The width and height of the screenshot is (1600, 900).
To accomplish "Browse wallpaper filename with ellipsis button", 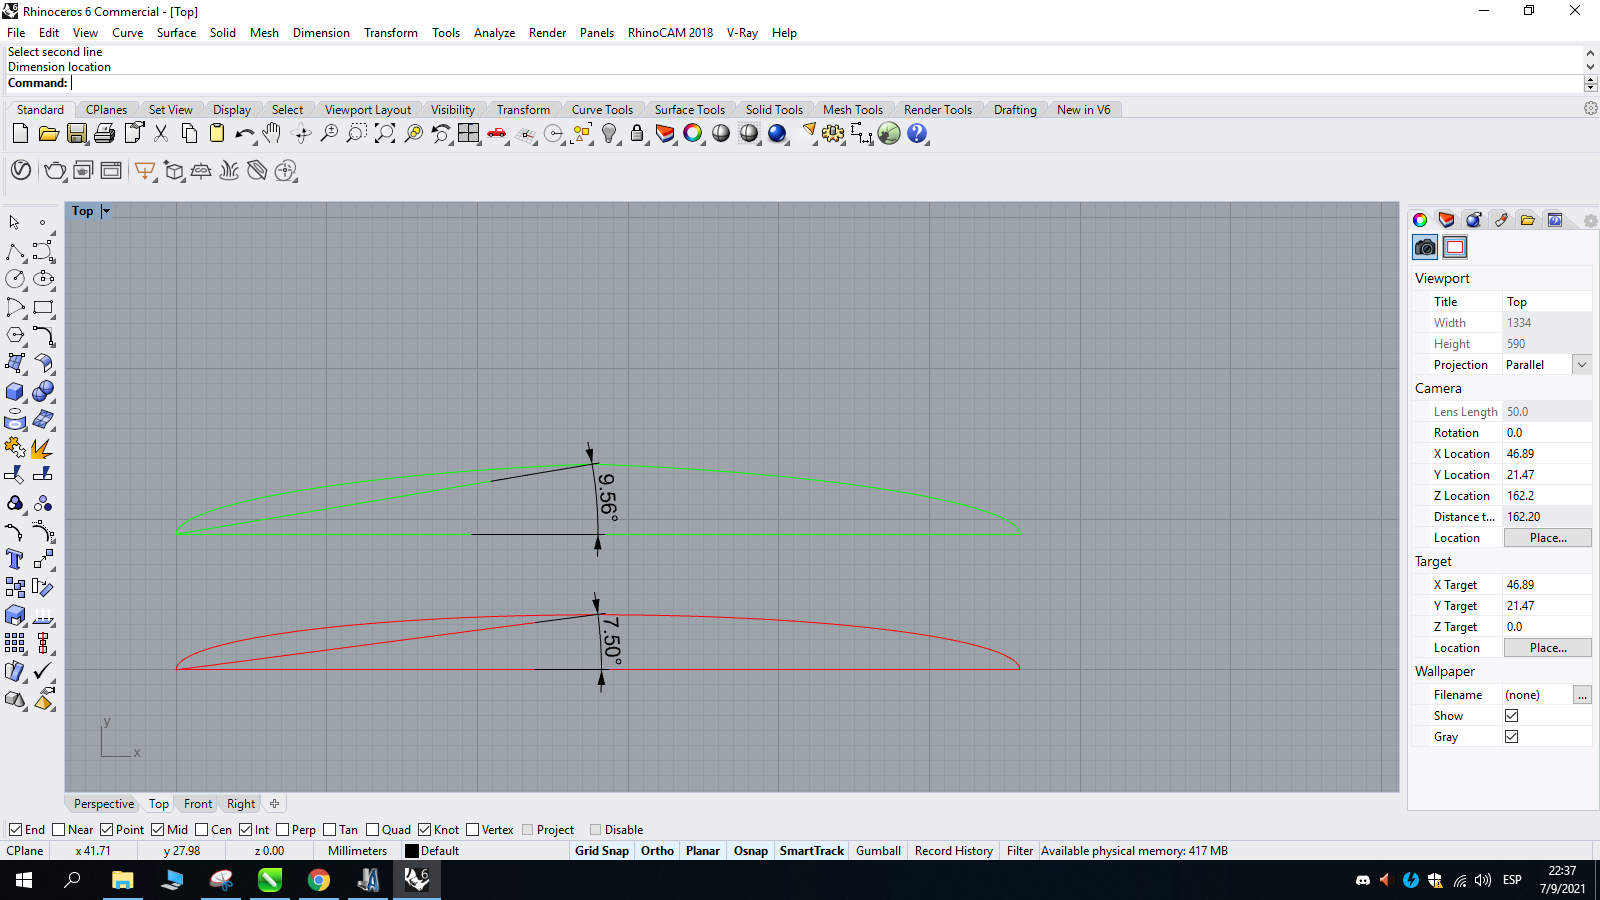I will (1582, 695).
